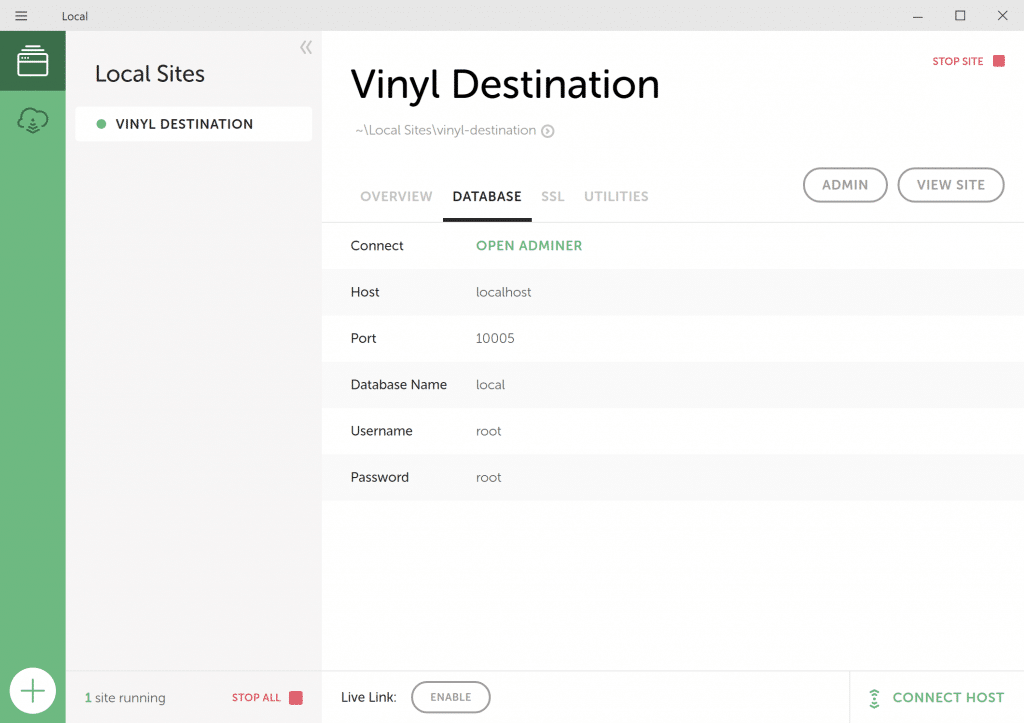Click VIEW SITE to preview Vinyl Destination
1024x723 pixels.
coord(950,185)
